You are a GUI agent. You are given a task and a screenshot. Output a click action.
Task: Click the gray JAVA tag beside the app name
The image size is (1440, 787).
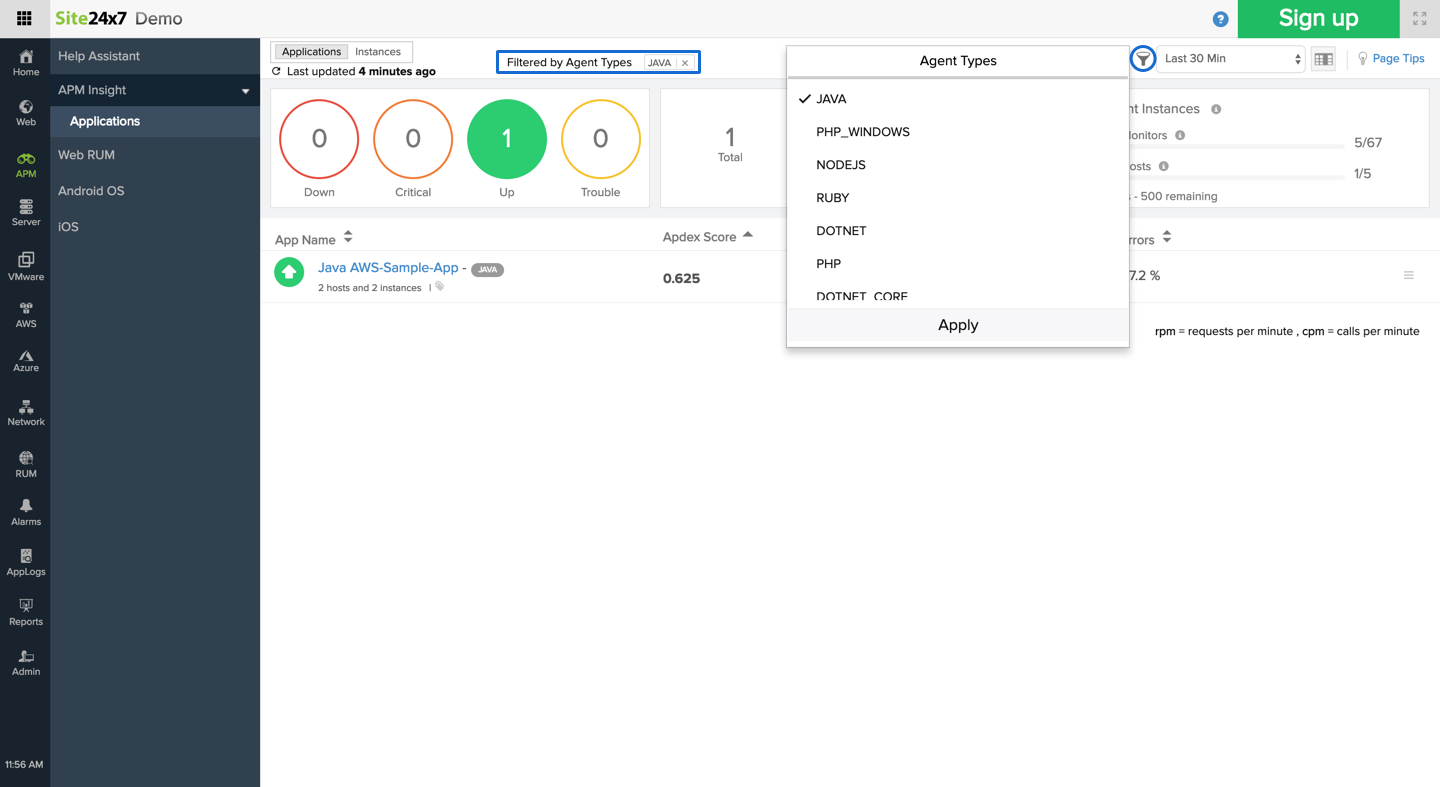488,270
